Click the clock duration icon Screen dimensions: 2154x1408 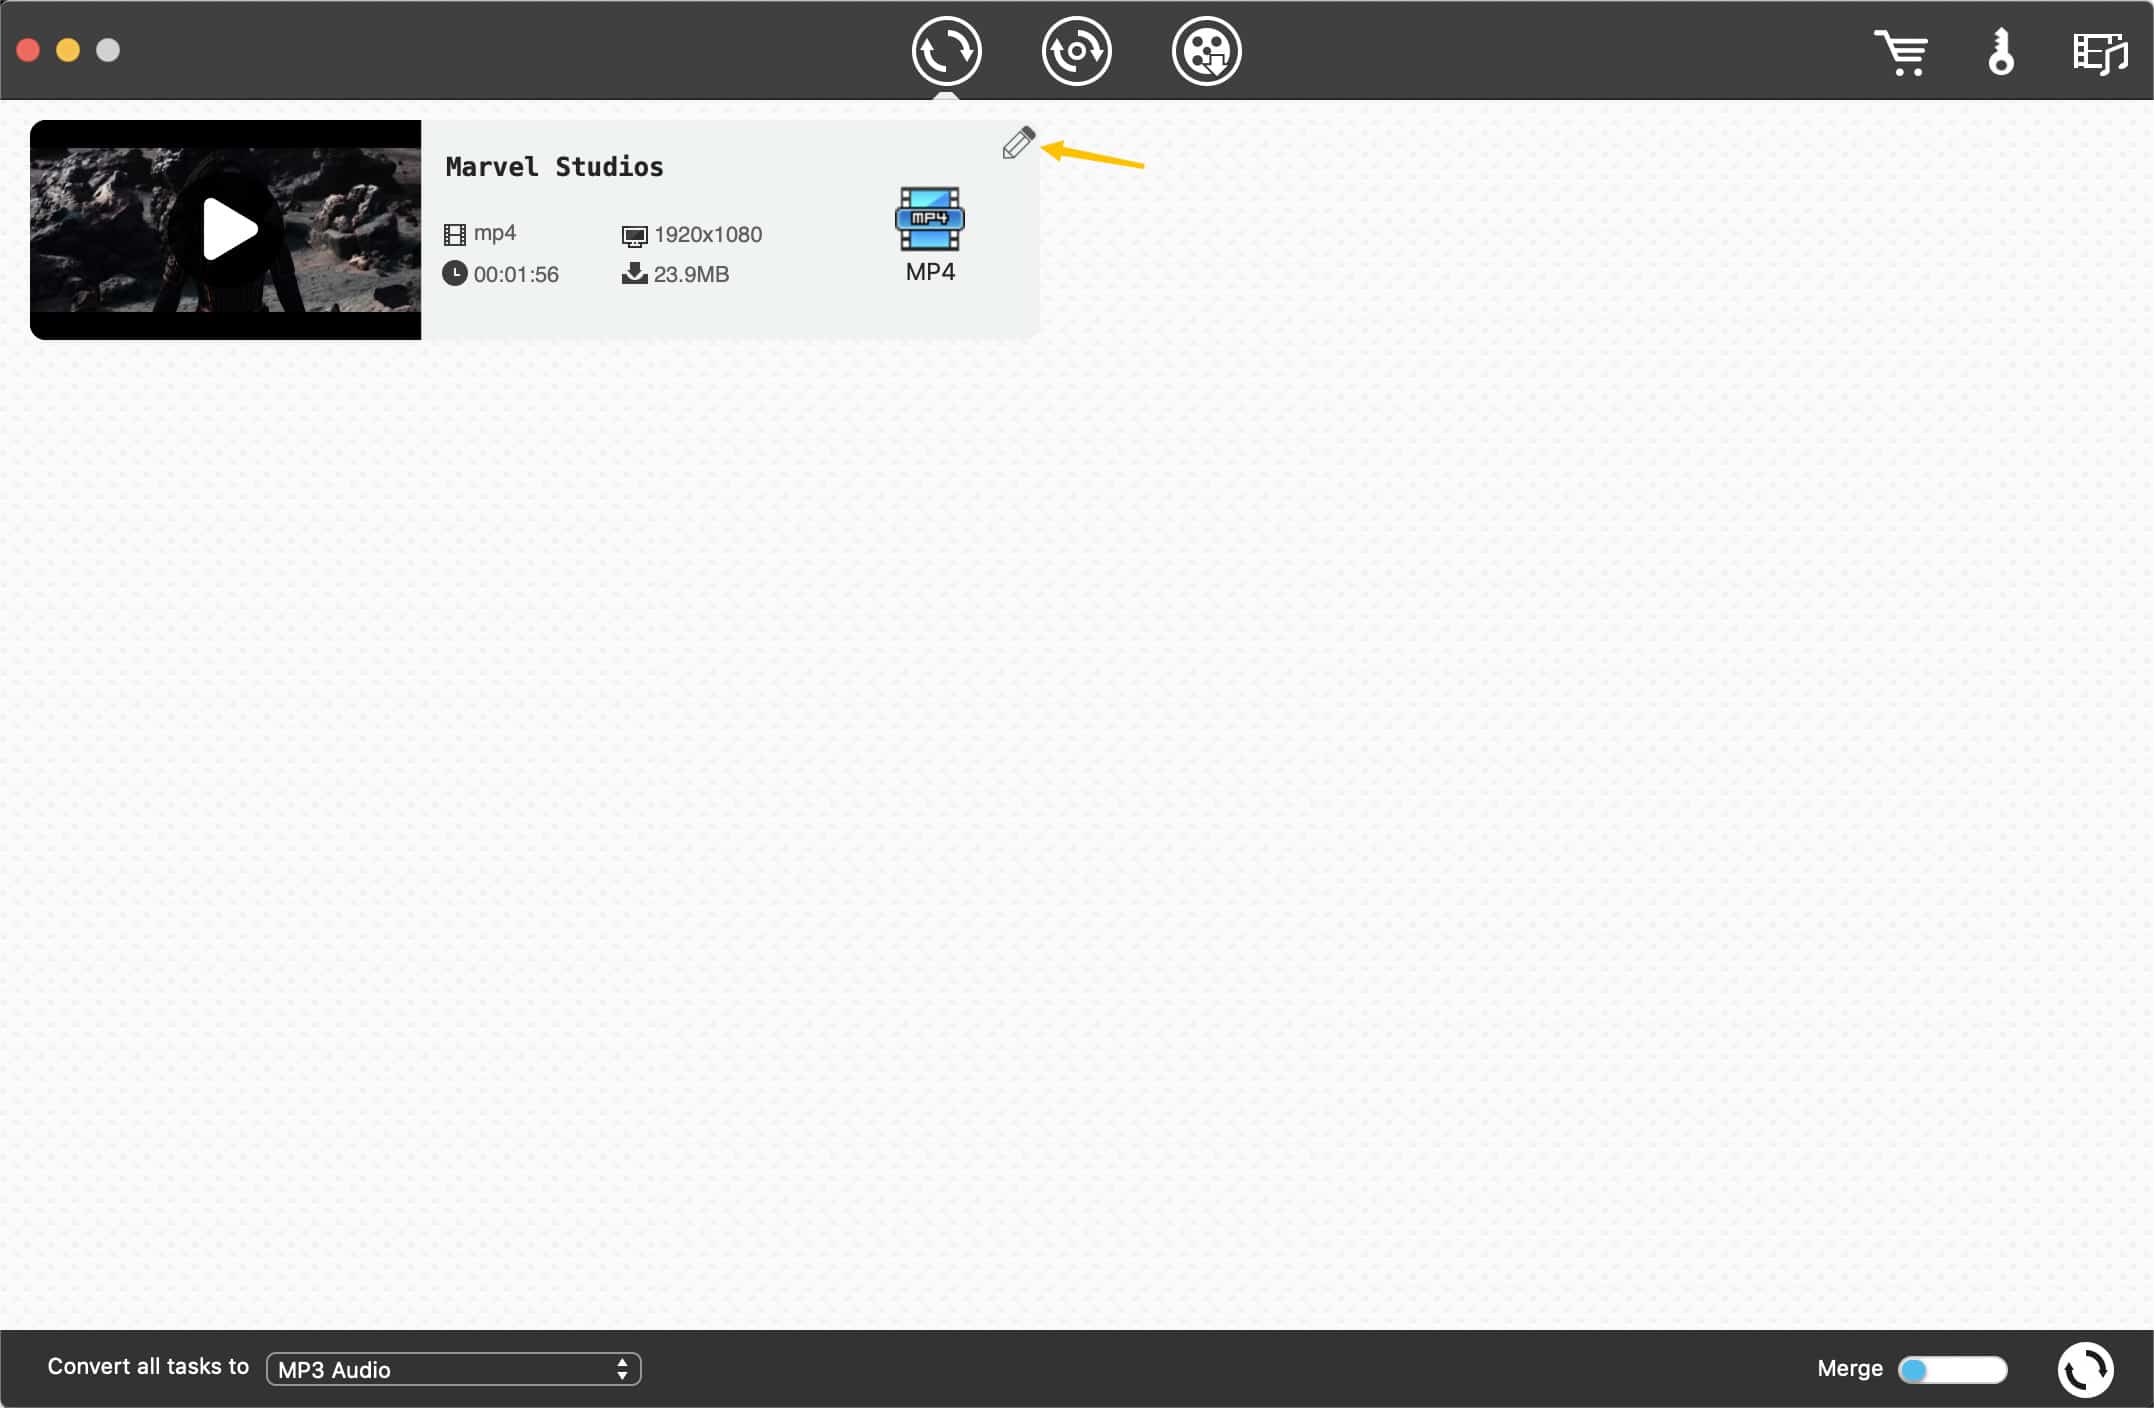click(x=454, y=274)
